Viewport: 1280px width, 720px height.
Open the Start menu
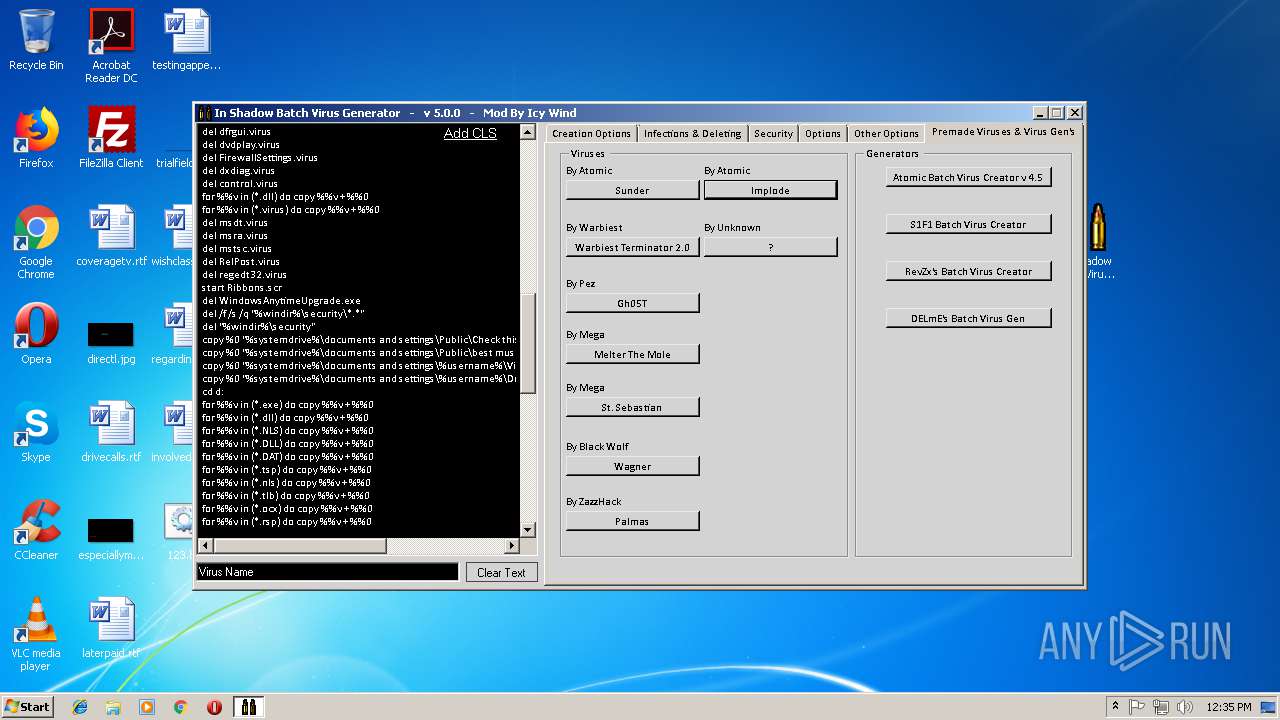tap(27, 707)
